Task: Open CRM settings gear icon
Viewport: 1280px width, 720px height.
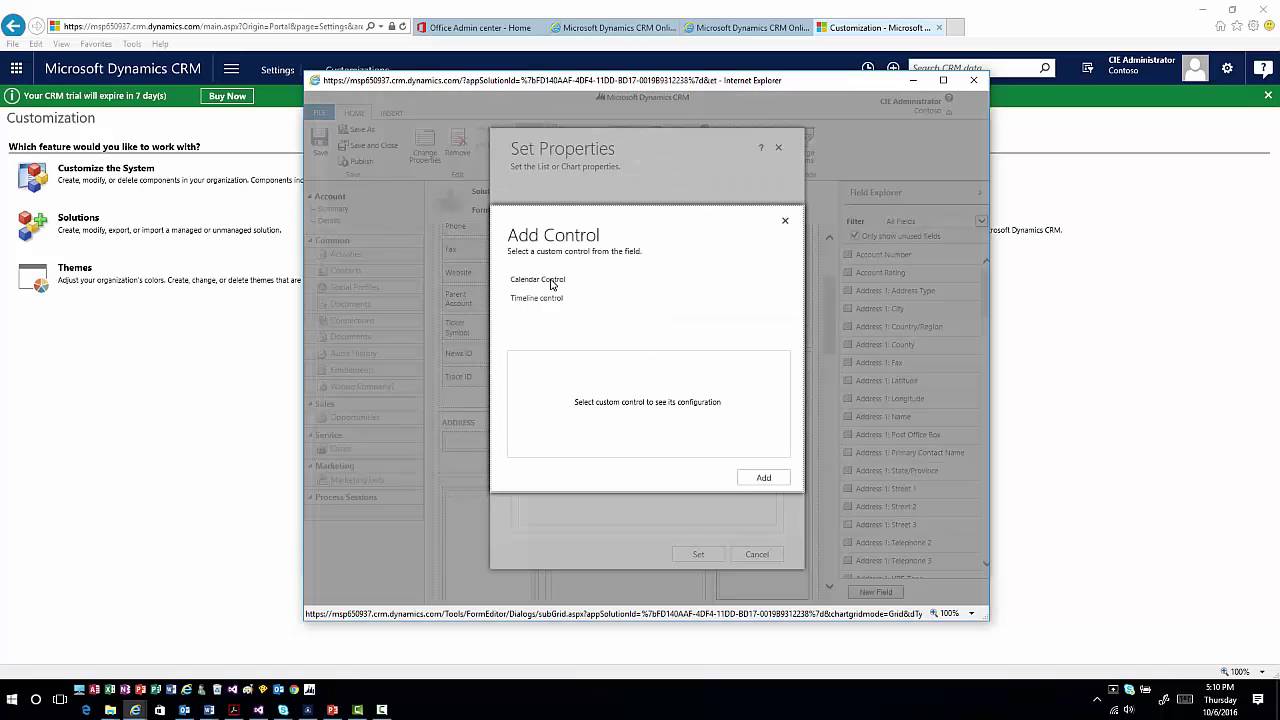Action: point(1228,68)
